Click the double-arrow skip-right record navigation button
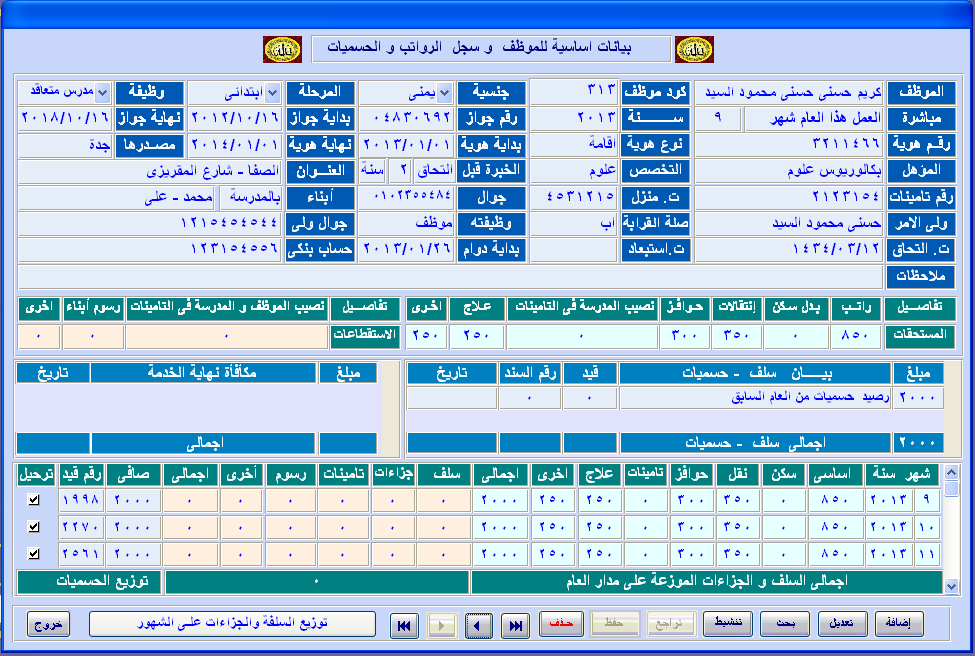The width and height of the screenshot is (975, 656). point(516,625)
